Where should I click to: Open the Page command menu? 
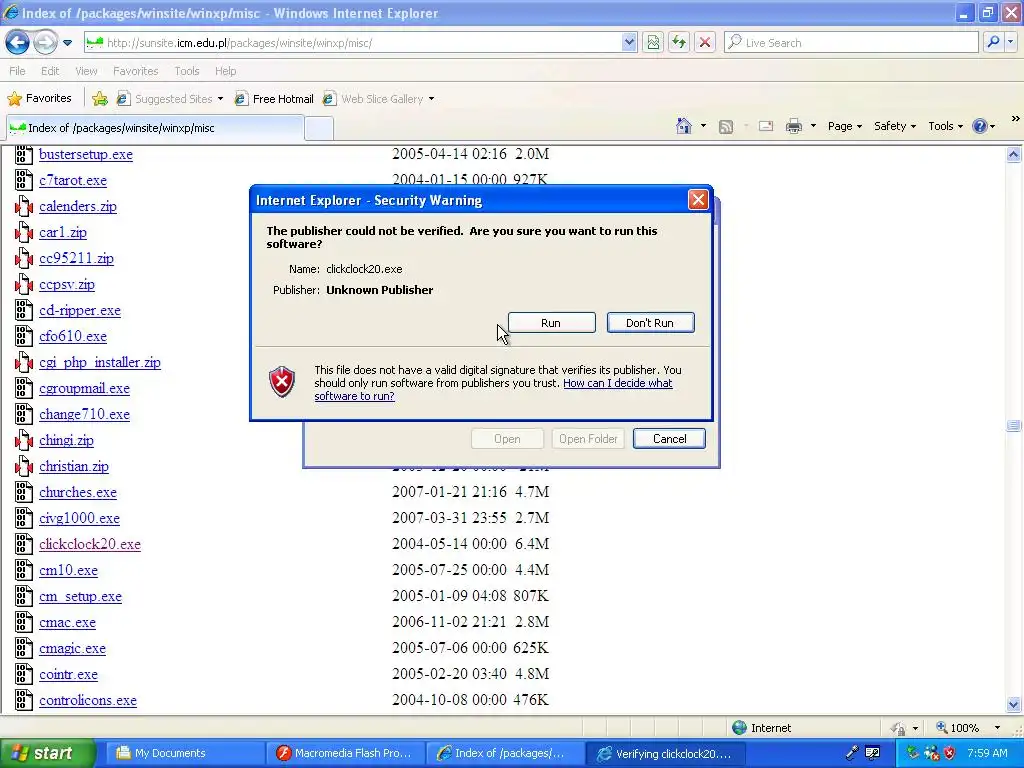pos(844,126)
